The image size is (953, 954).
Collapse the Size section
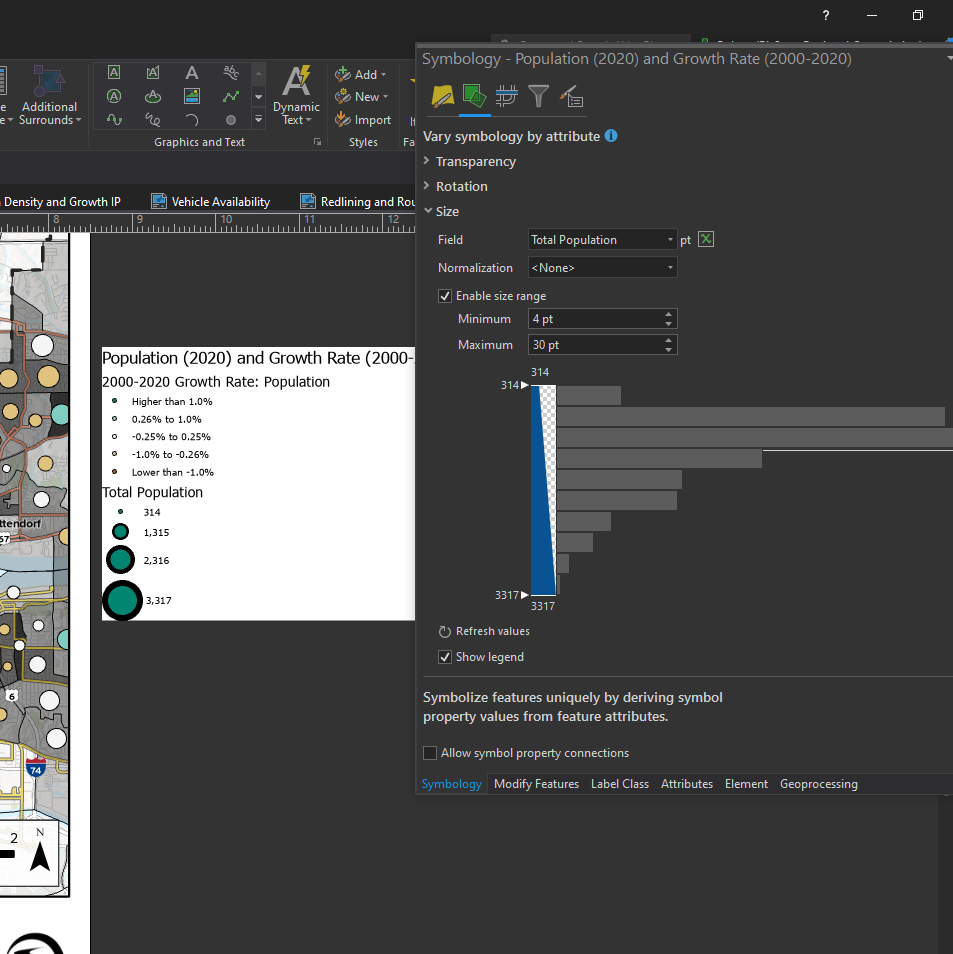(428, 211)
